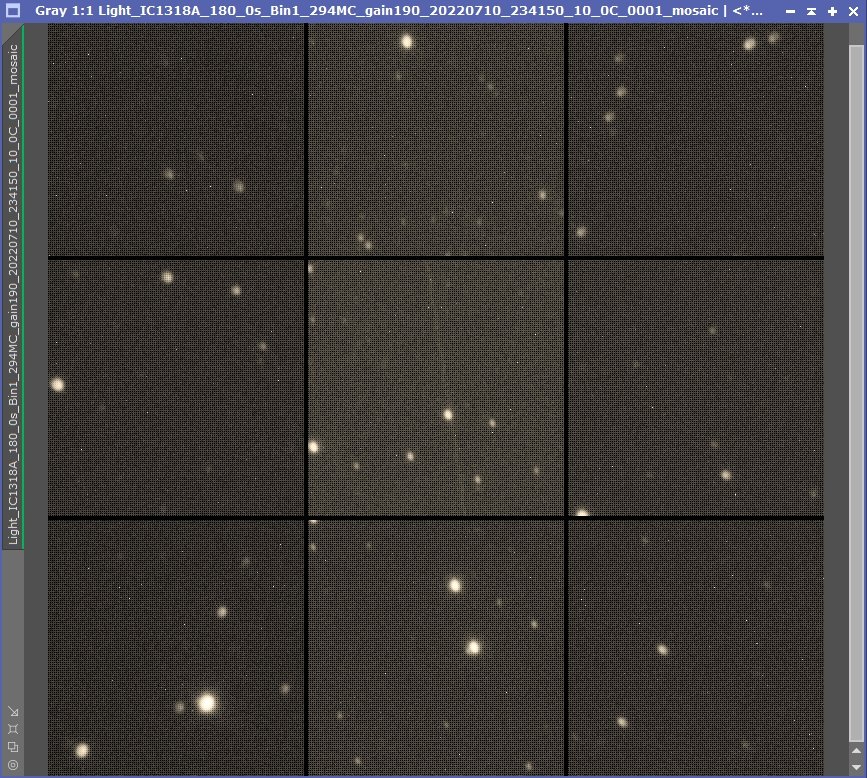This screenshot has width=867, height=778.
Task: Click the zoom-to-fit icon with four corner lines
Action: point(13,729)
